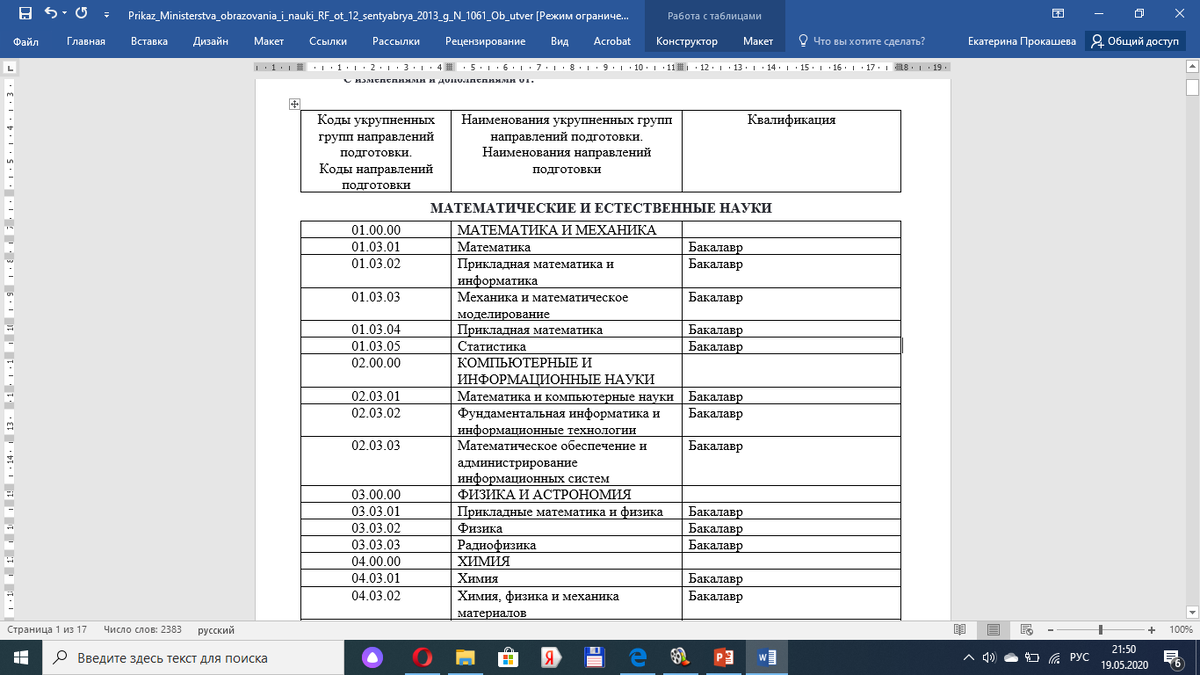This screenshot has width=1200, height=675.
Task: Undo the last action
Action: click(x=52, y=14)
